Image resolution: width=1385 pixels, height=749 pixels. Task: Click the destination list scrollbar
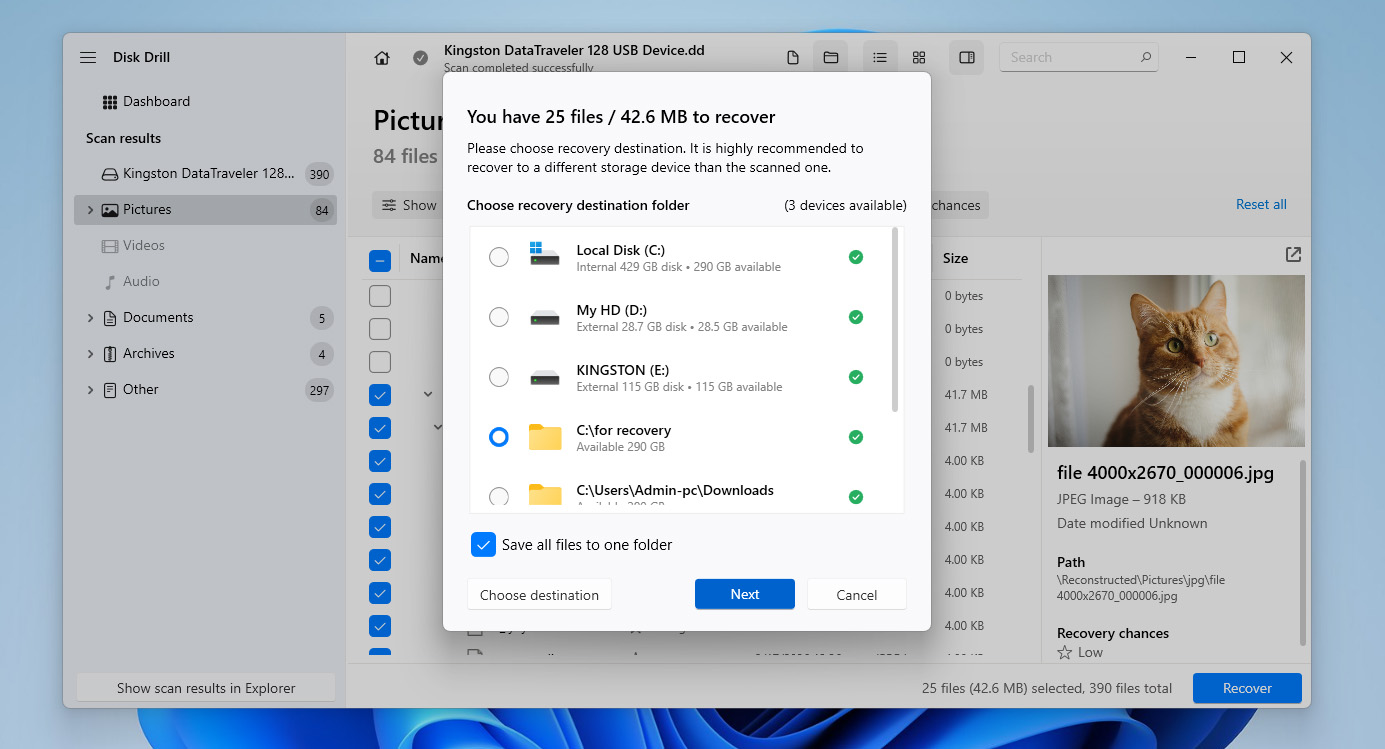(895, 320)
